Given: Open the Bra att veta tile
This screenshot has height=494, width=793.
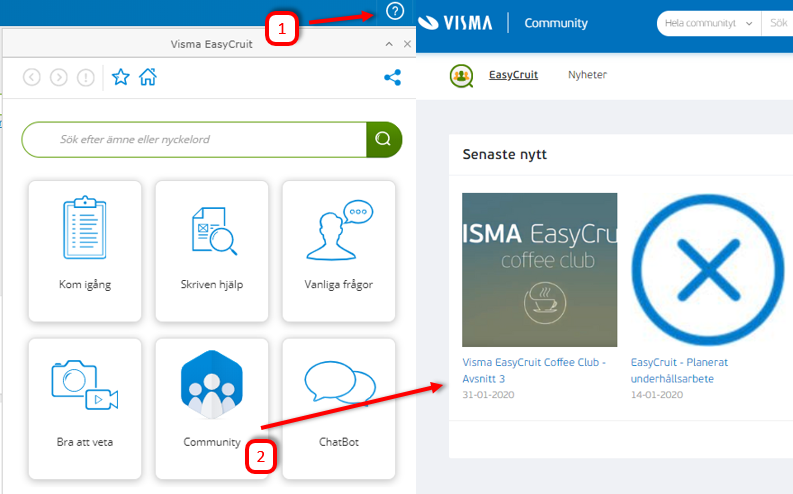Looking at the screenshot, I should coord(85,409).
